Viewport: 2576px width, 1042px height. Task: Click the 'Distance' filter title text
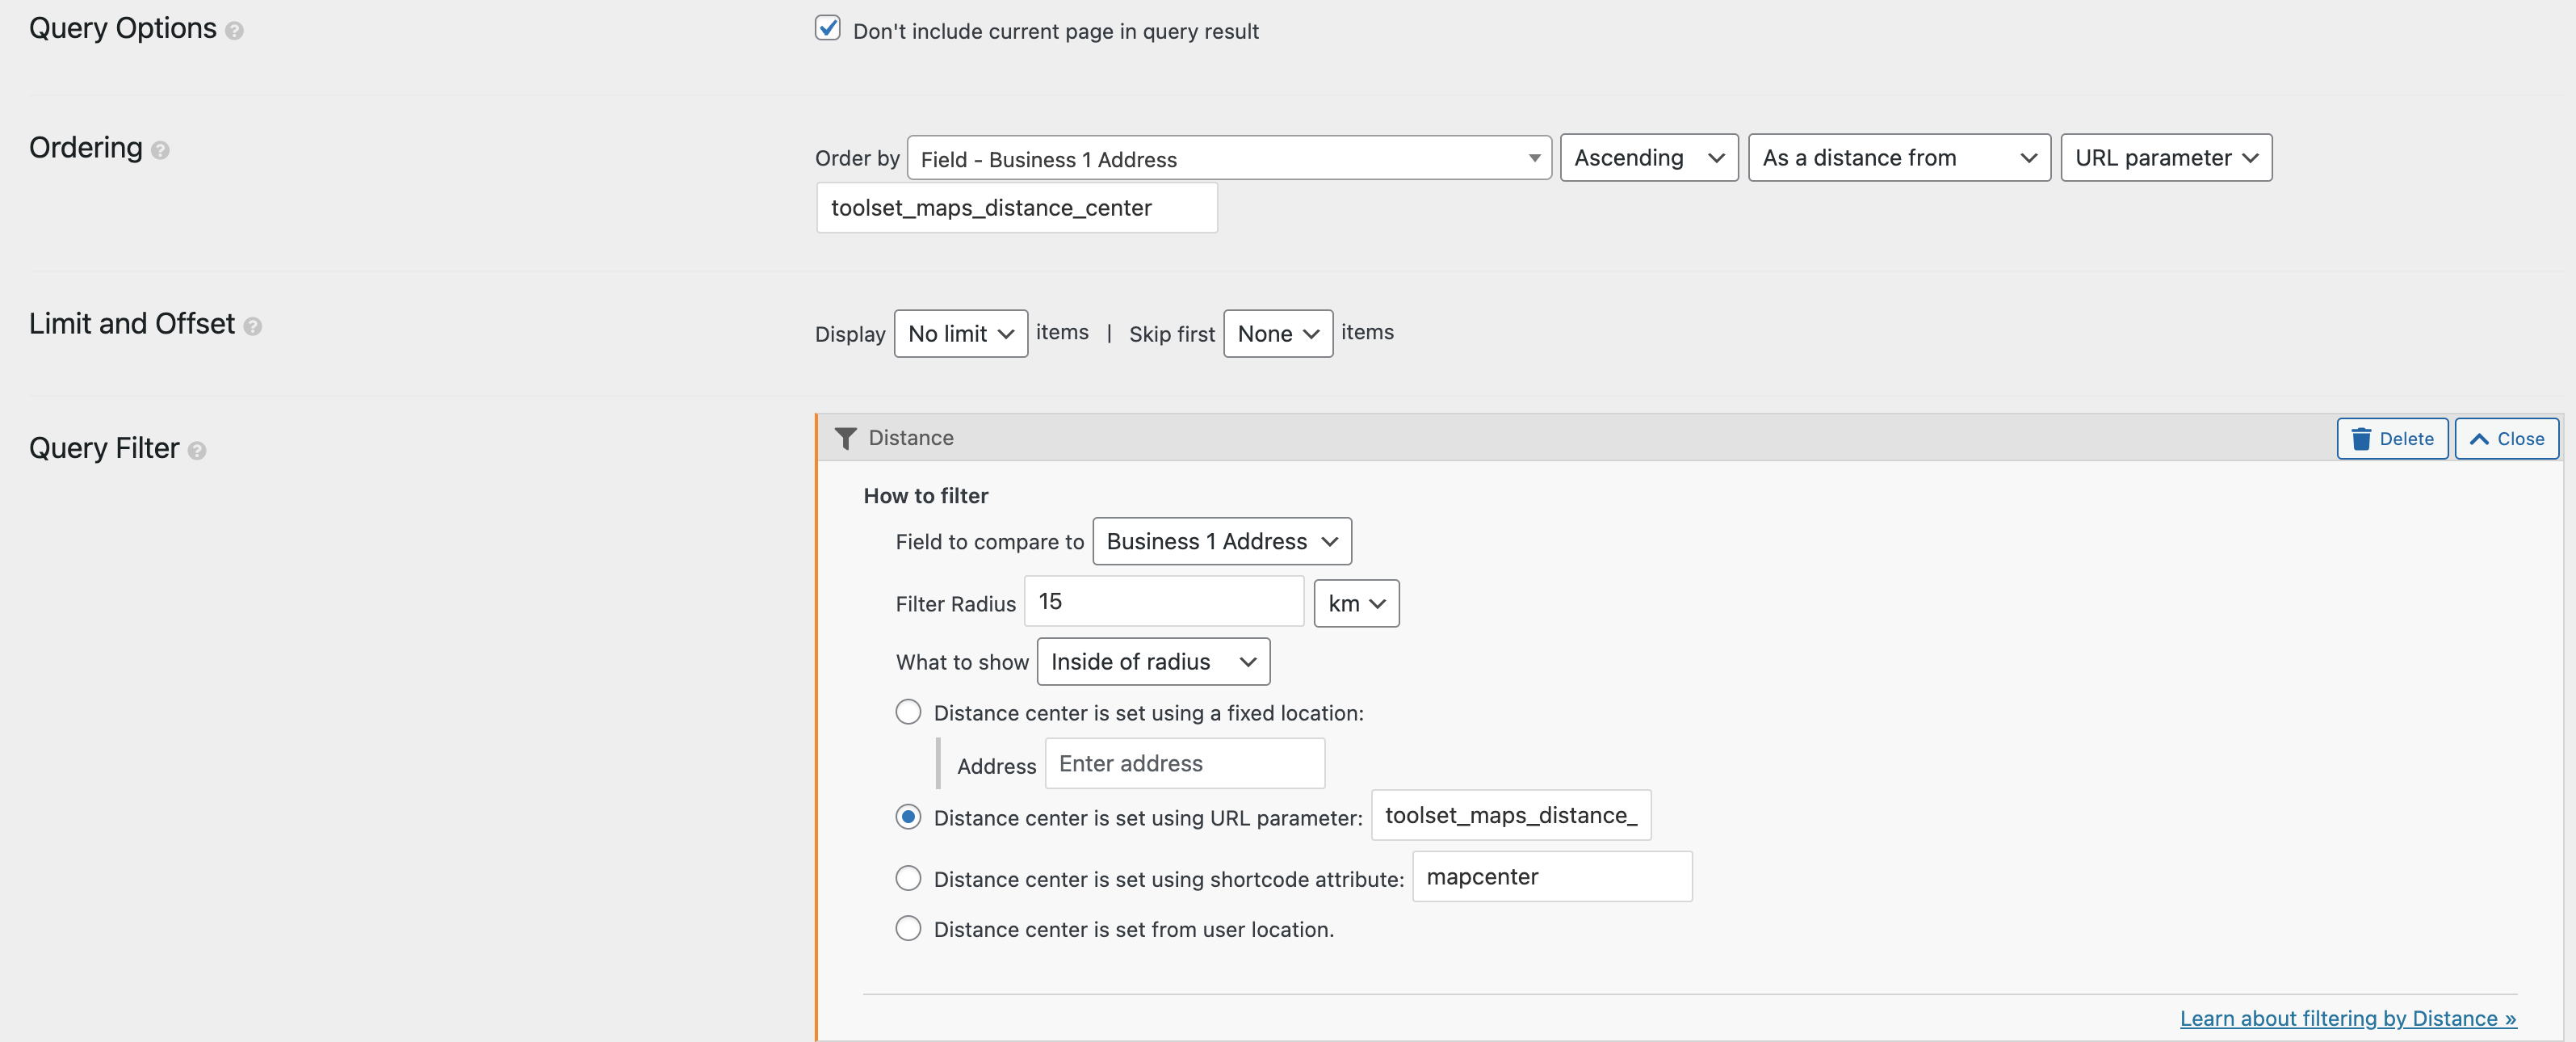click(x=910, y=438)
